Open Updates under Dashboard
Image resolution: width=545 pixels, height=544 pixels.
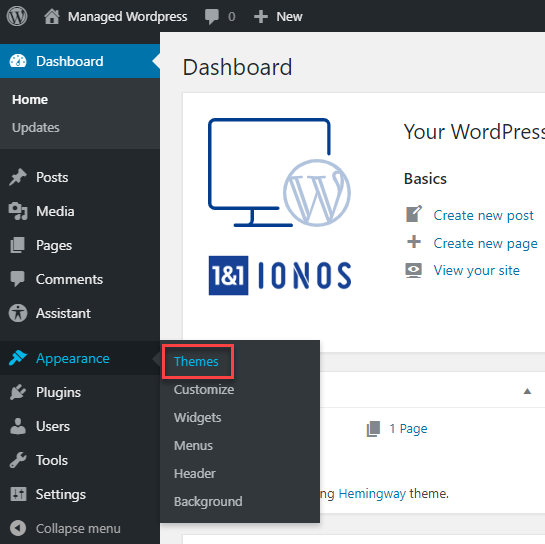point(36,128)
